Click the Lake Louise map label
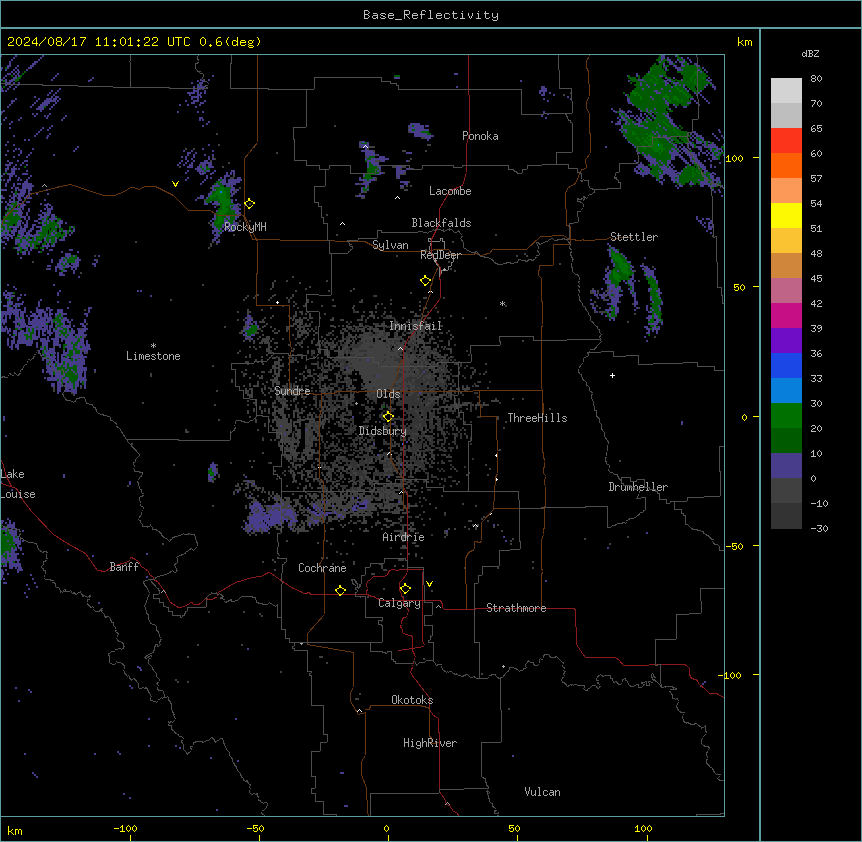Viewport: 862px width, 842px height. coord(18,484)
